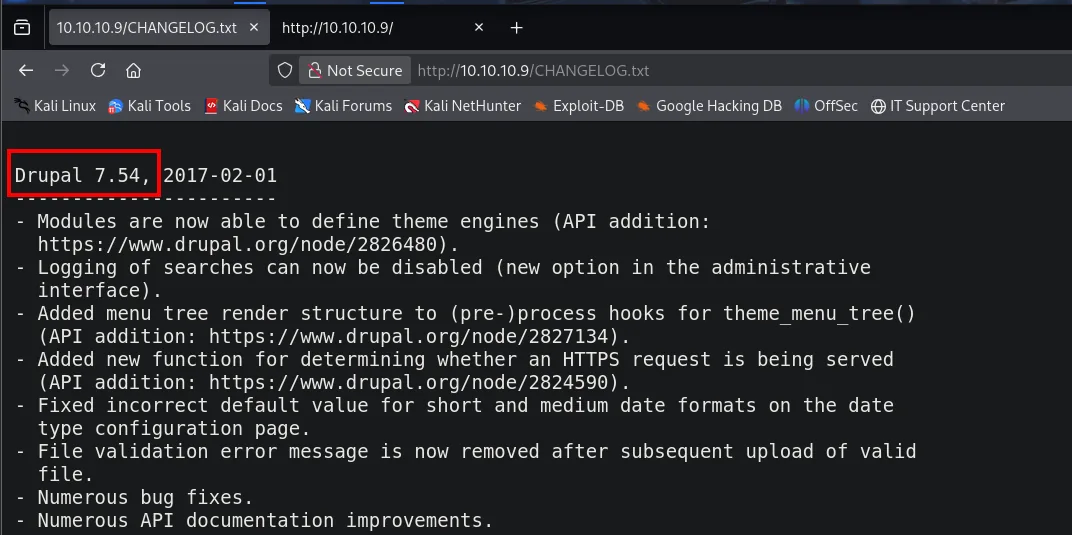Click 'Fixed incorrect default value' line
Screen dimensions: 1072x535
[x=454, y=404]
